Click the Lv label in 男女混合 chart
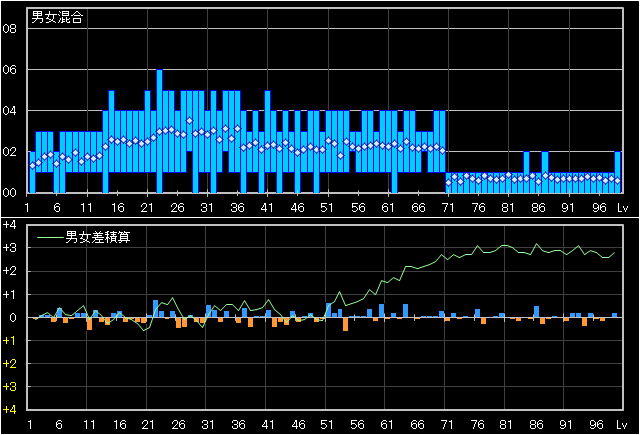The width and height of the screenshot is (640, 435). (x=622, y=208)
